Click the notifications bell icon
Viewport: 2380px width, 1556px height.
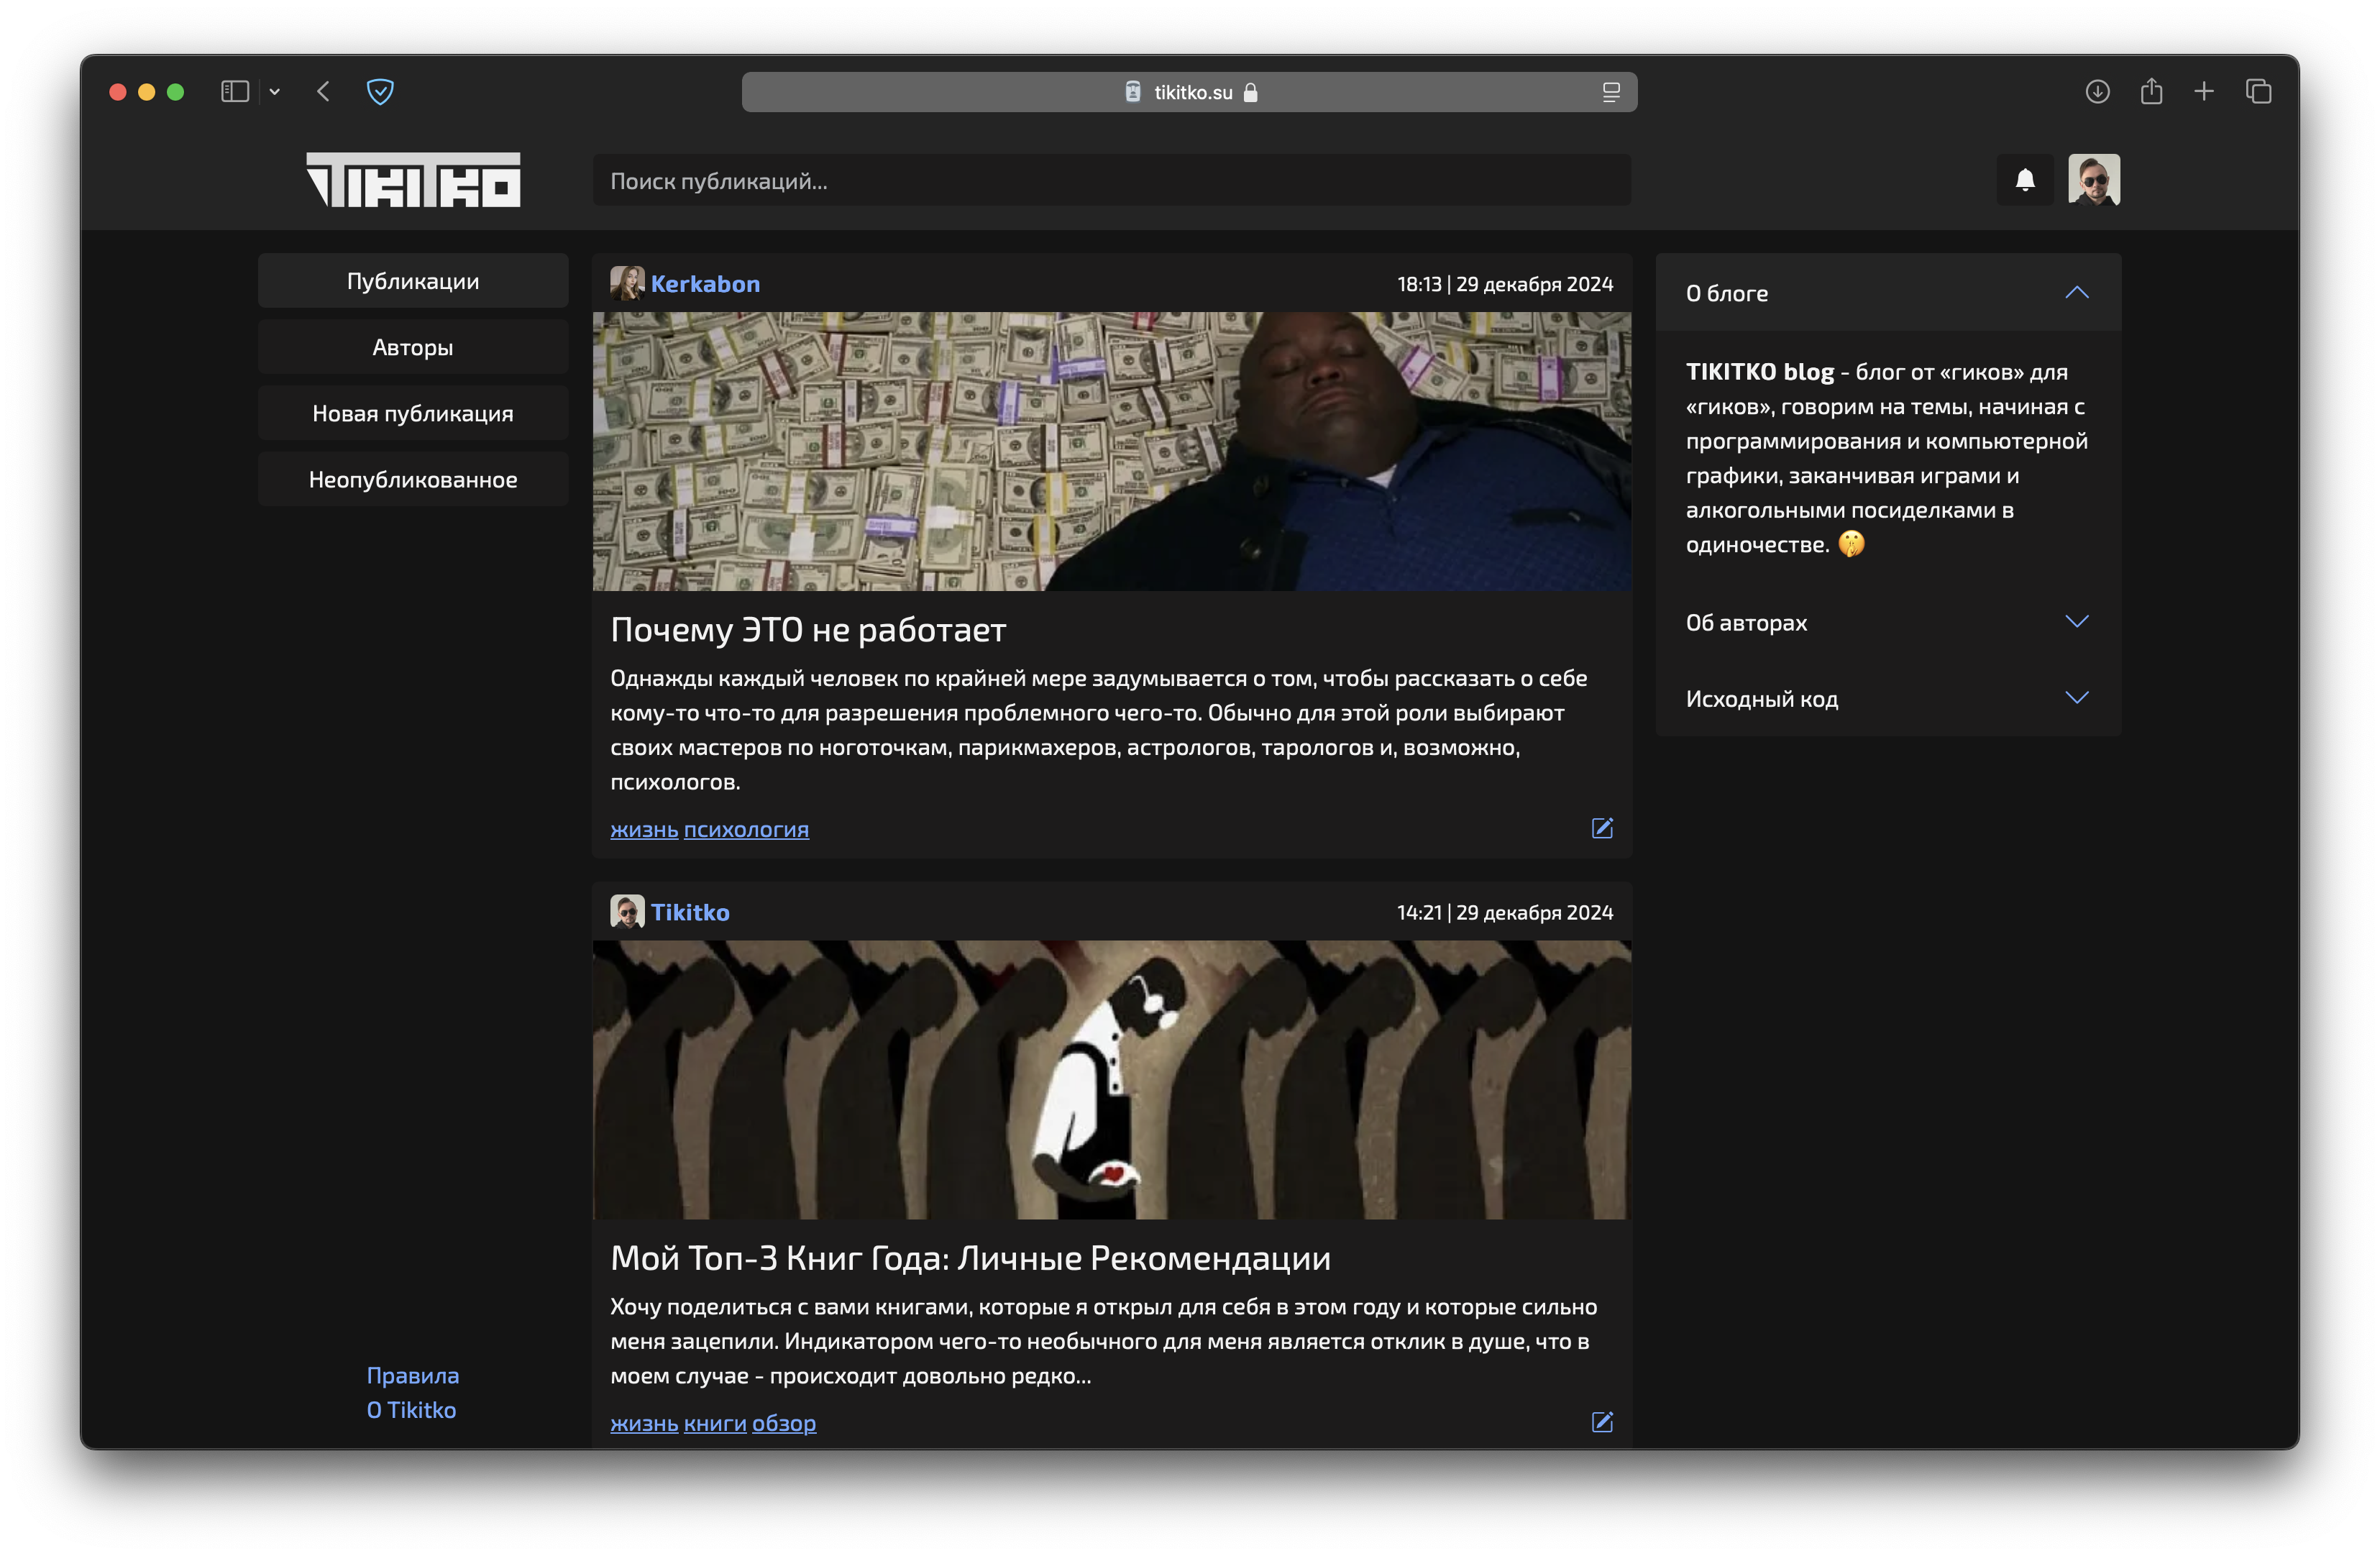coord(2025,180)
